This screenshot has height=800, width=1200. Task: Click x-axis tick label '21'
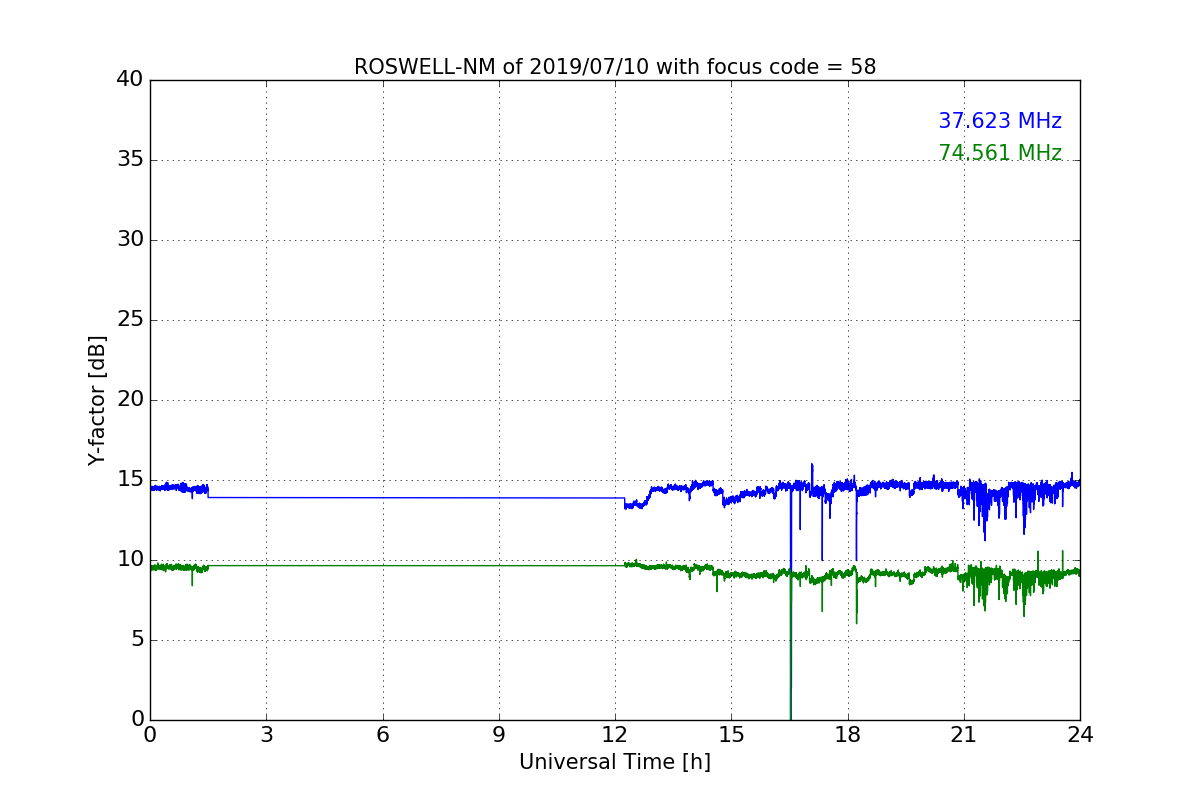click(964, 735)
